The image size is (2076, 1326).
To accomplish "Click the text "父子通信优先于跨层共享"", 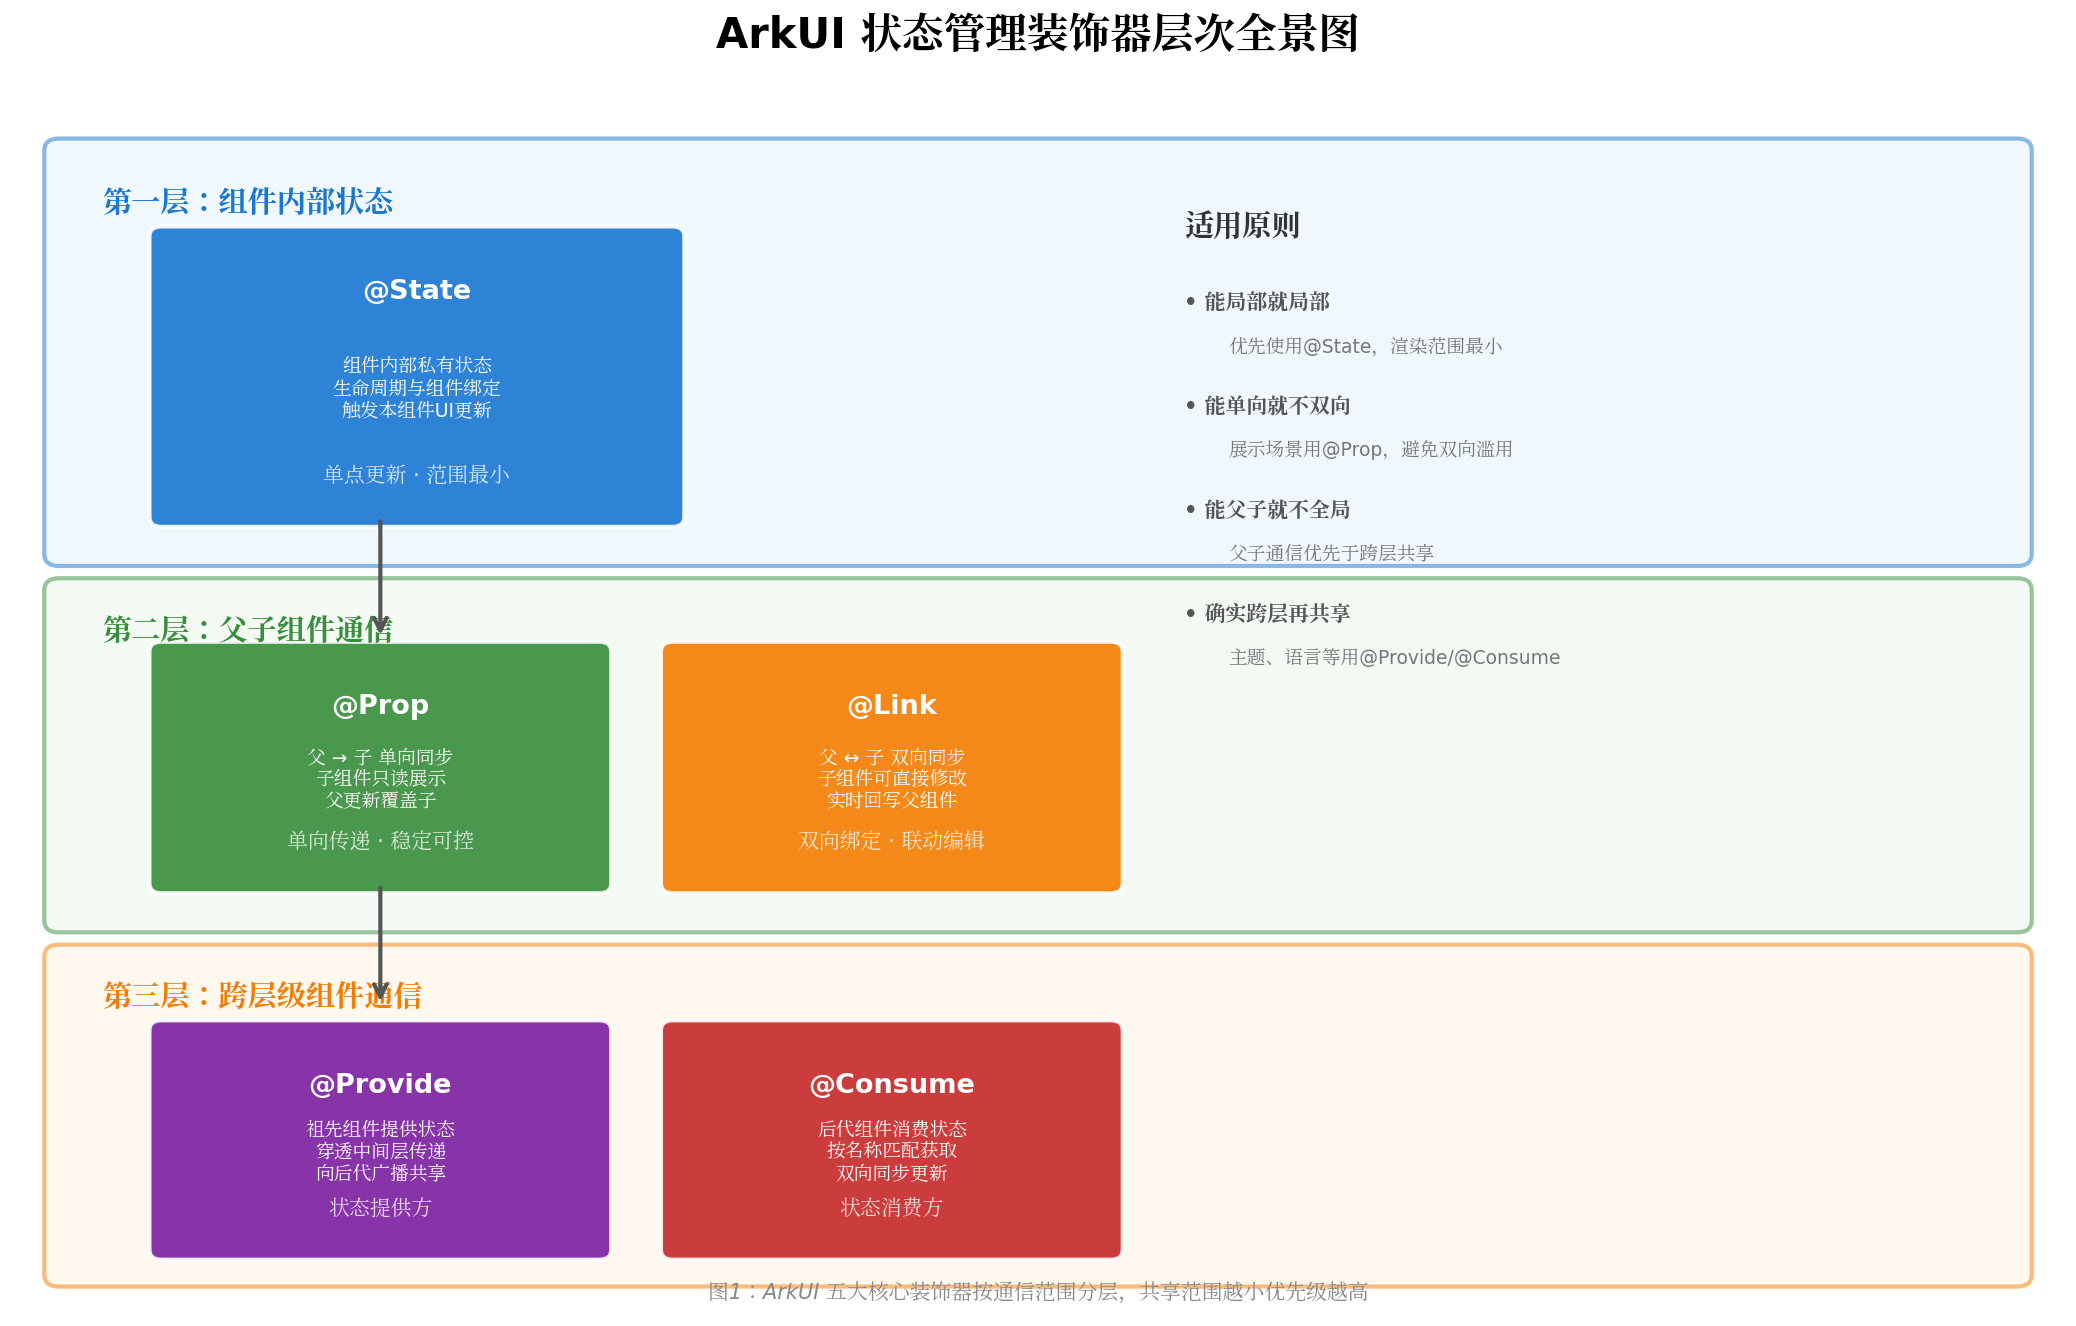I will pyautogui.click(x=1332, y=553).
